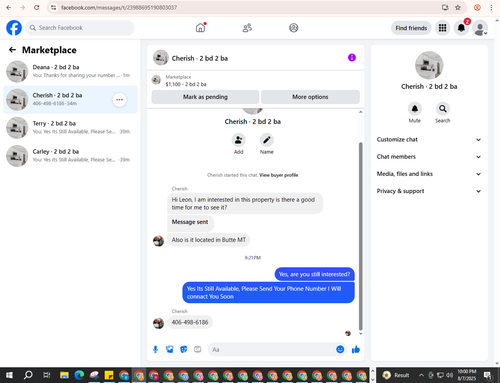
Task: Navigate browser back arrow
Action: point(9,7)
